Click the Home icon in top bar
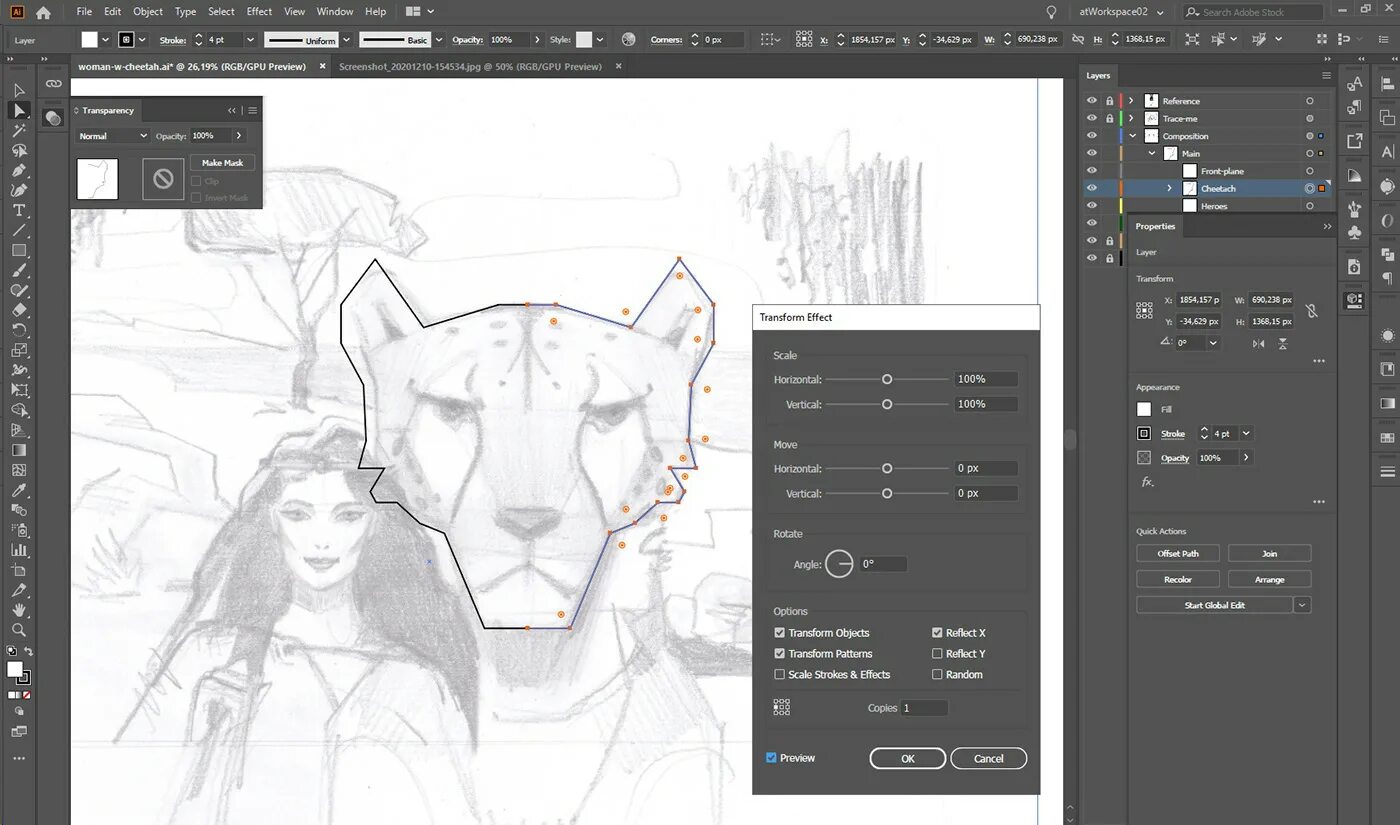This screenshot has width=1400, height=825. tap(43, 12)
